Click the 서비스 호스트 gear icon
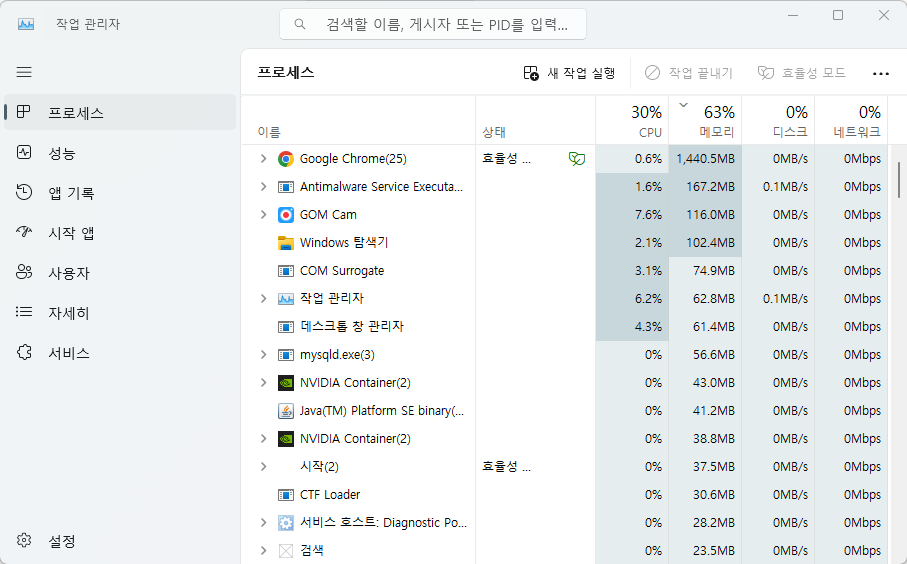Screen dimensions: 907x564 pos(286,523)
